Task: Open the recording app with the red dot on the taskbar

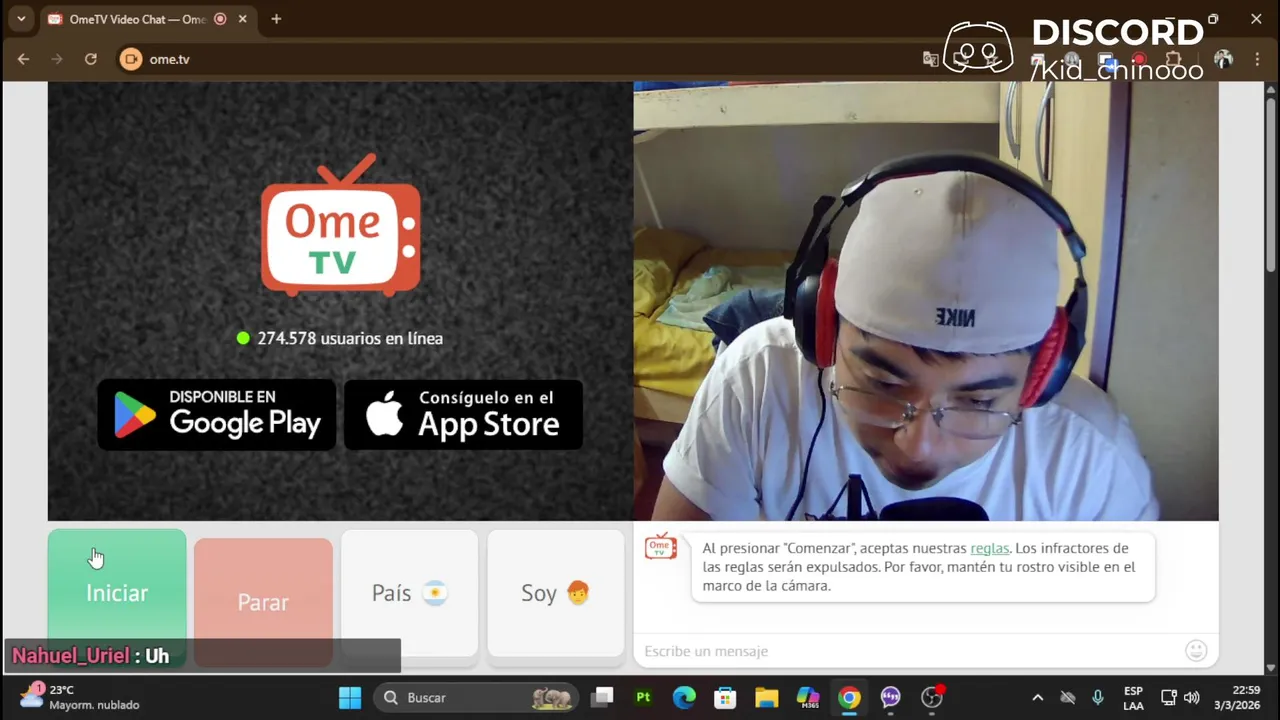Action: (932, 697)
